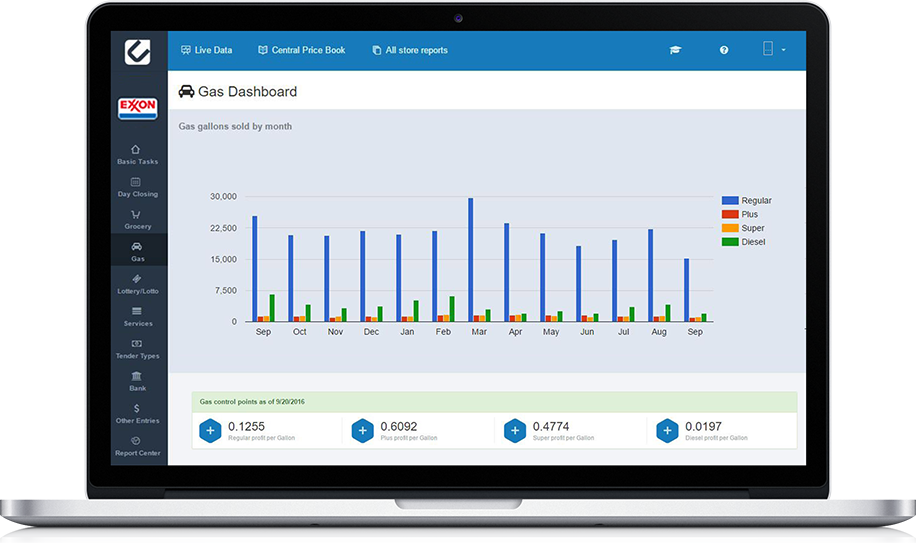This screenshot has width=916, height=543.
Task: Open Day Closing calendar icon
Action: [x=136, y=182]
